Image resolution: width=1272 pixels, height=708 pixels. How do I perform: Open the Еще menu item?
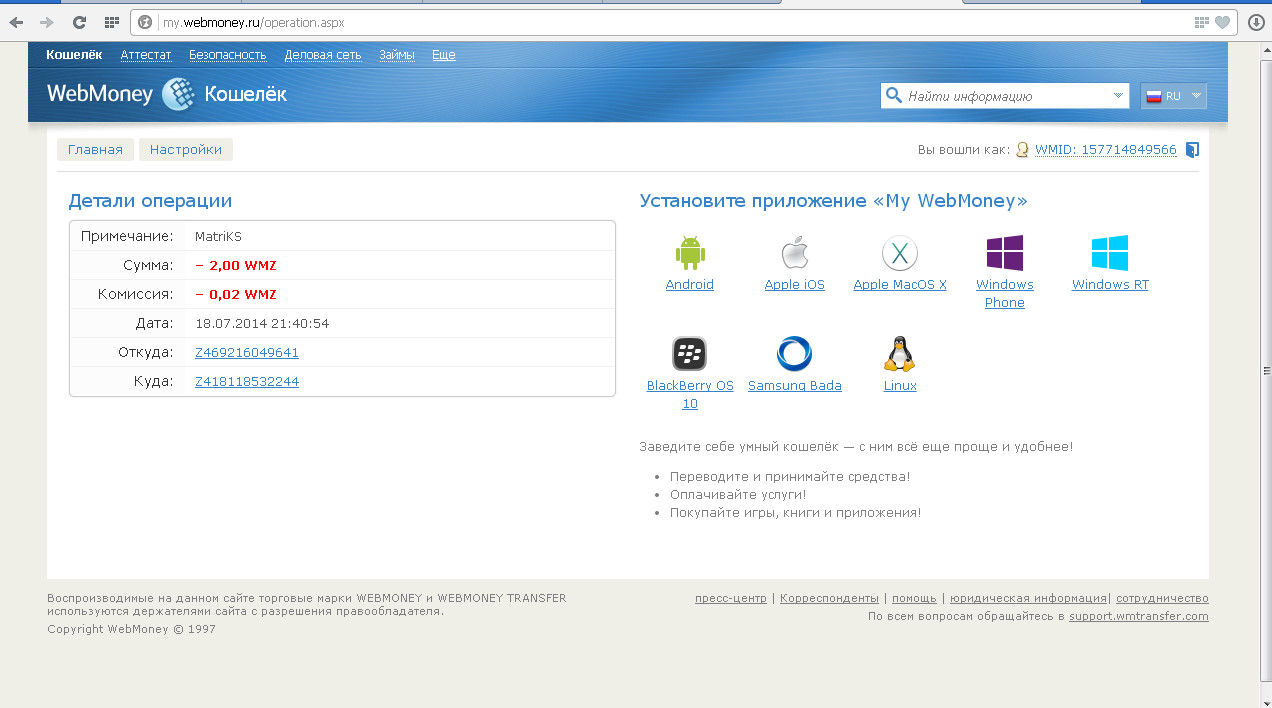tap(444, 55)
